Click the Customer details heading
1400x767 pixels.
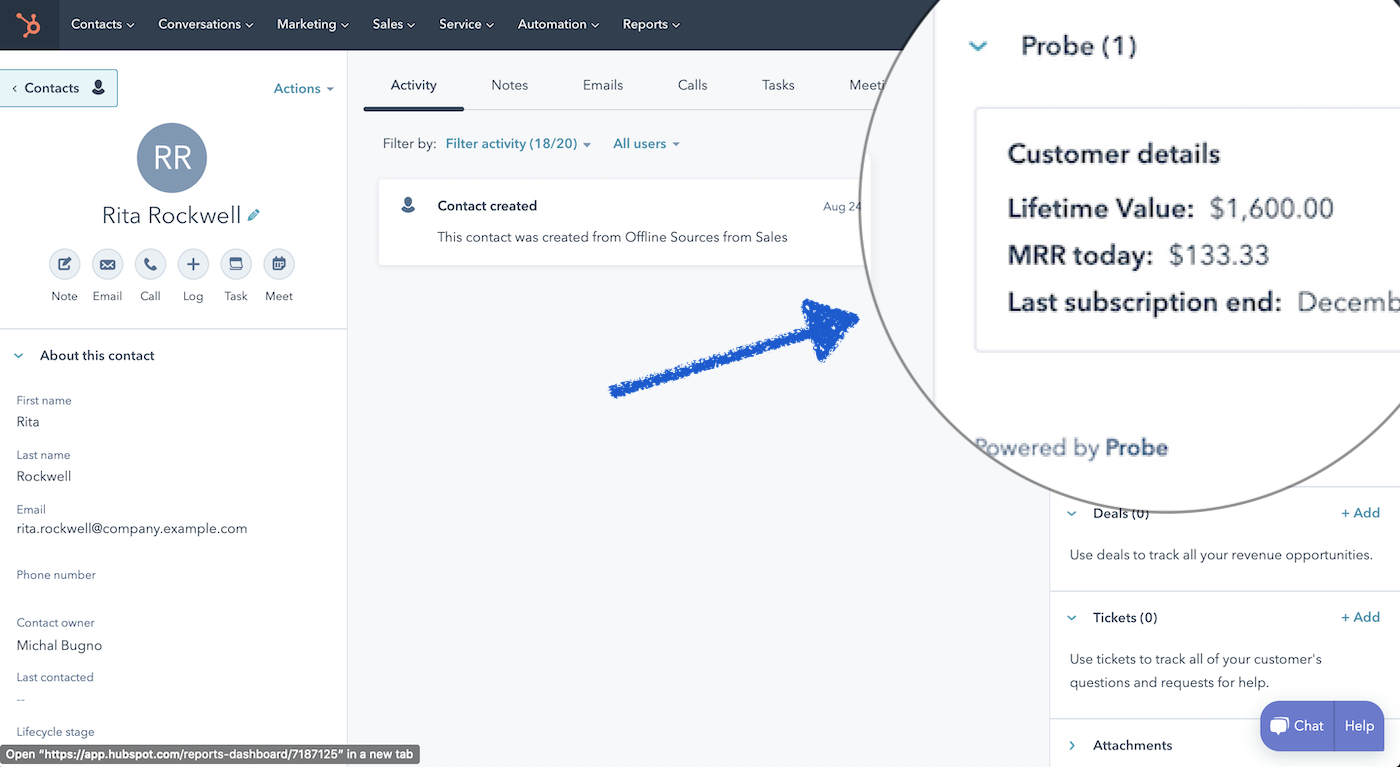(x=1114, y=154)
